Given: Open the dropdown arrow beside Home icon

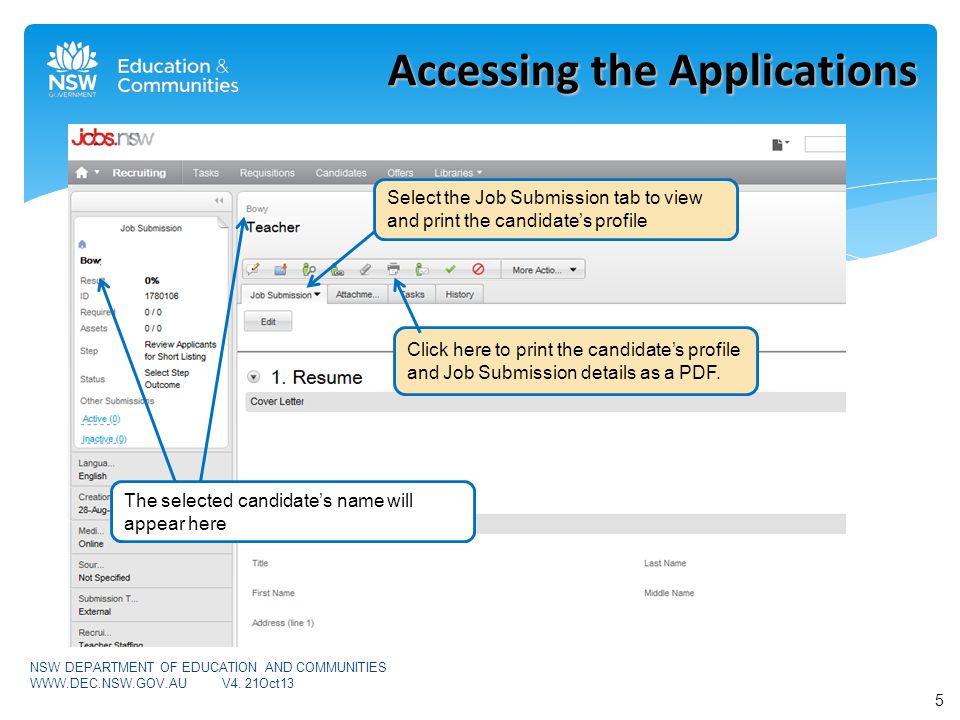Looking at the screenshot, I should 97,172.
